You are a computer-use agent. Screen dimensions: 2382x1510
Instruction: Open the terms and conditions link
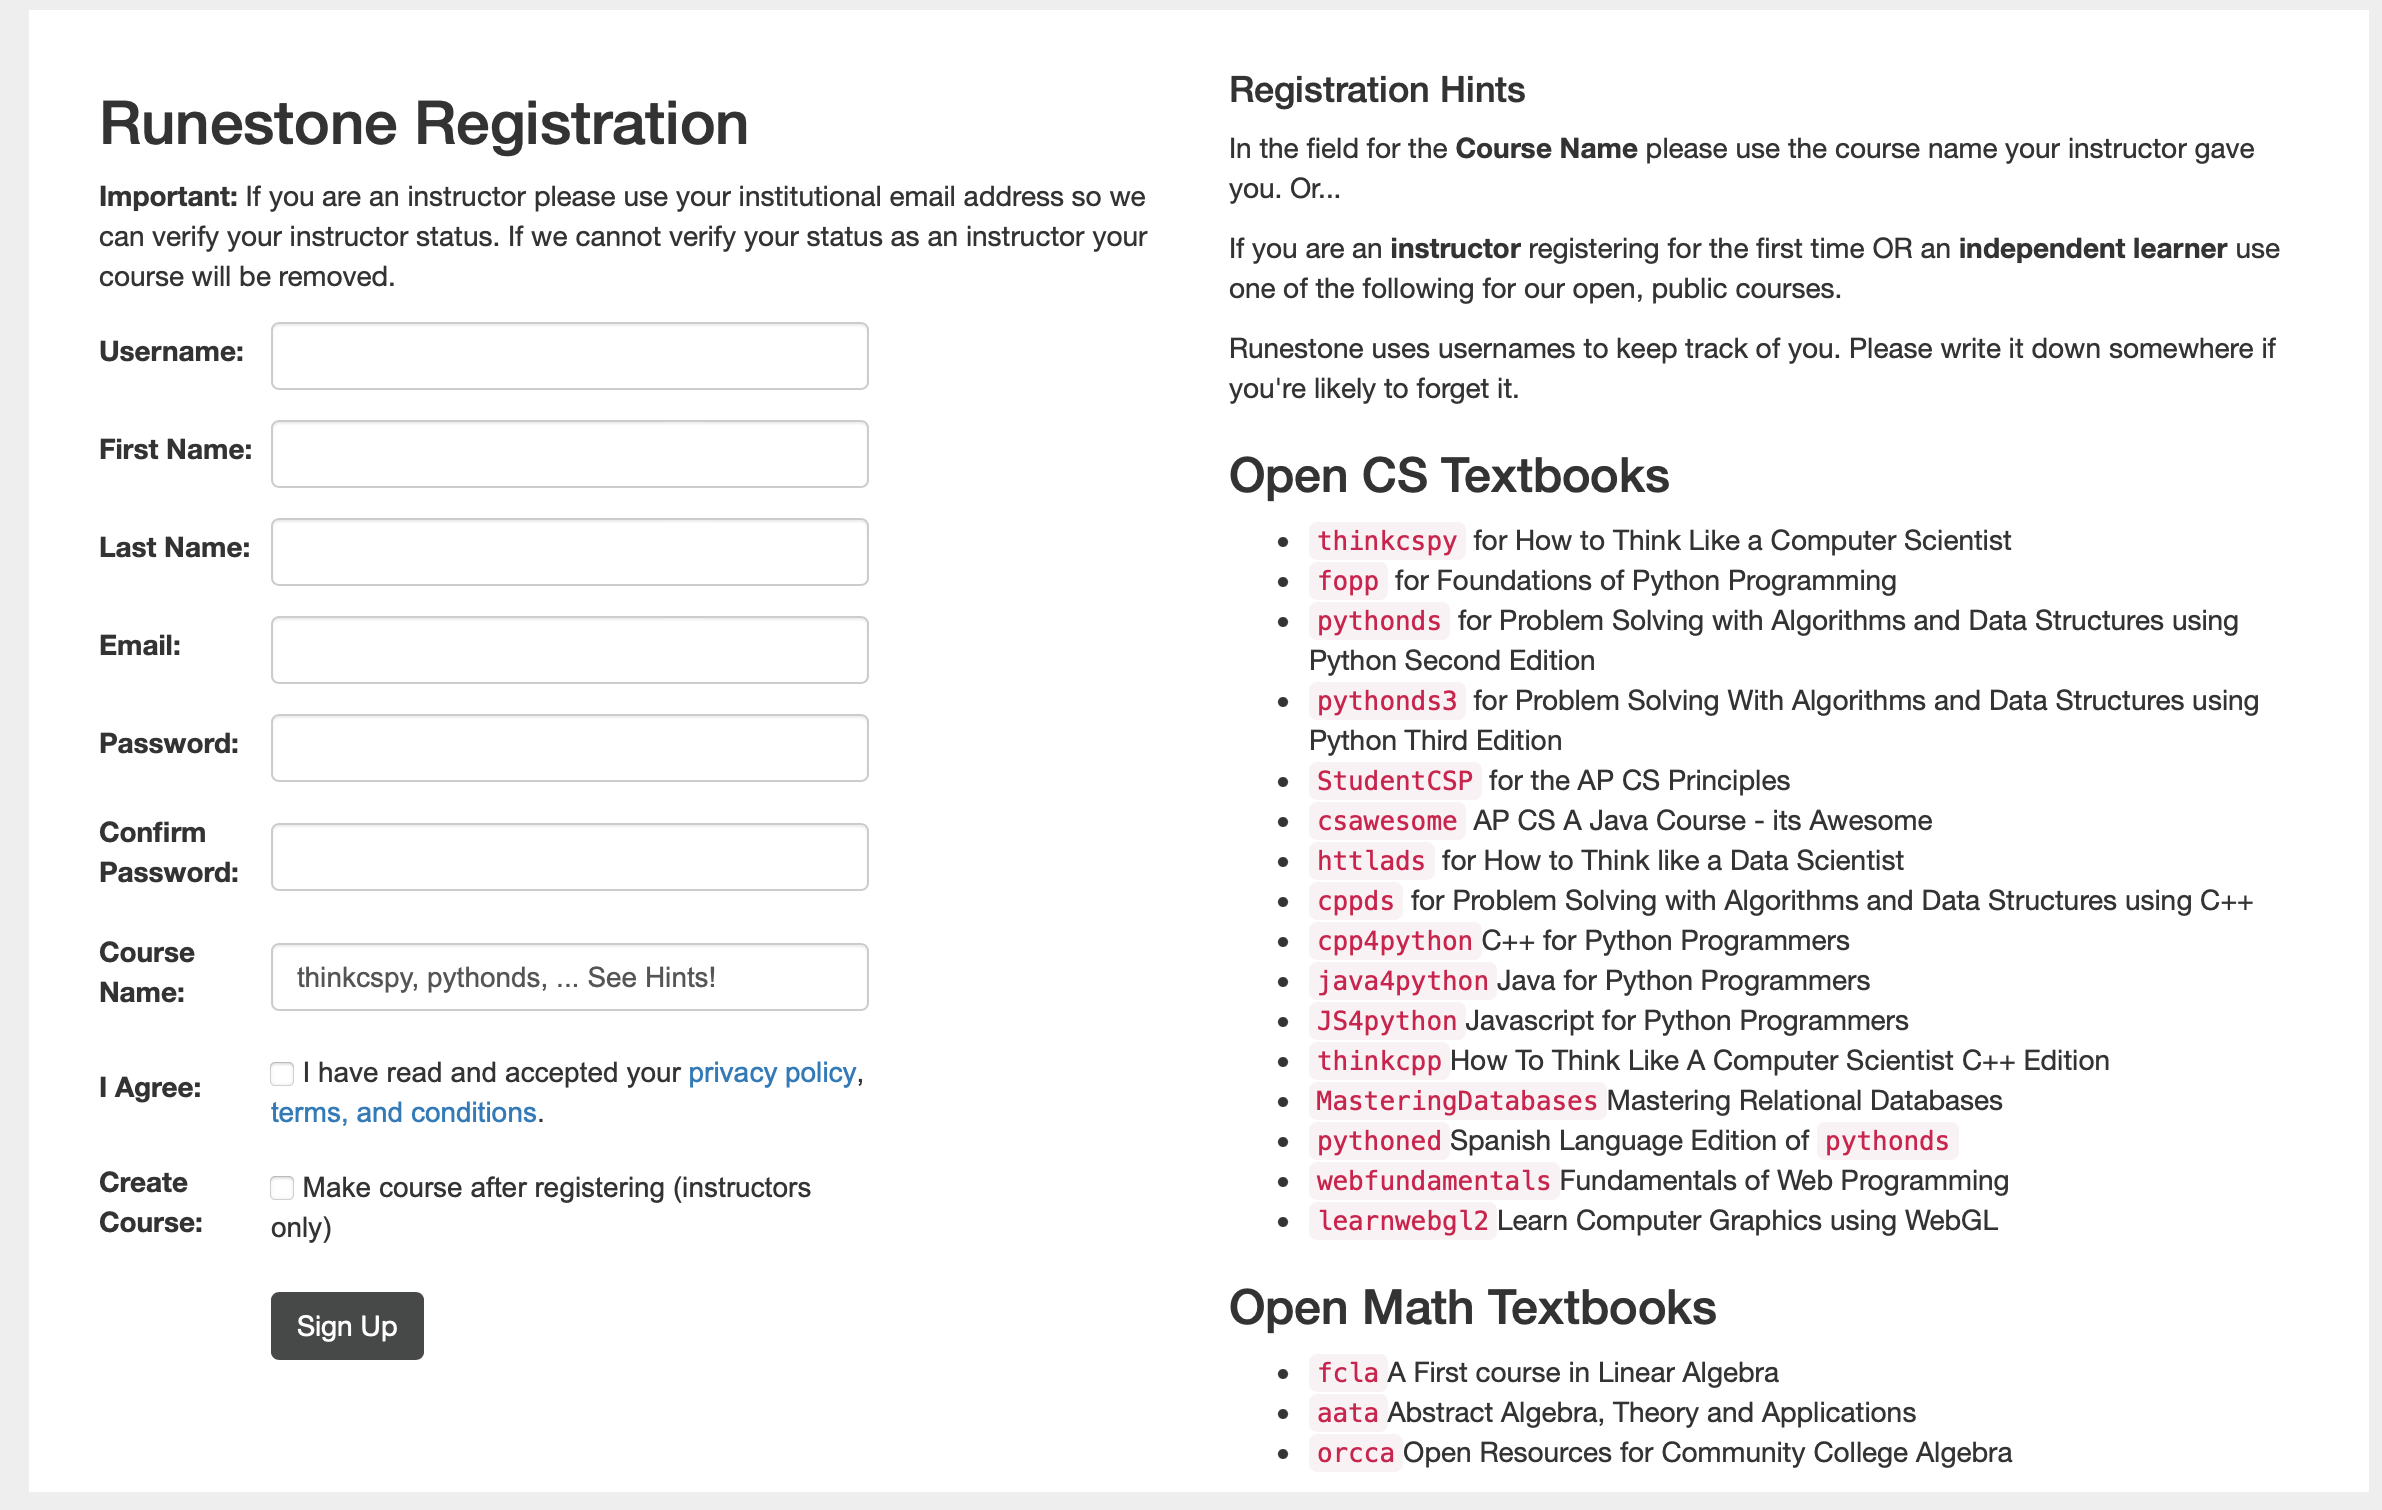coord(401,1111)
